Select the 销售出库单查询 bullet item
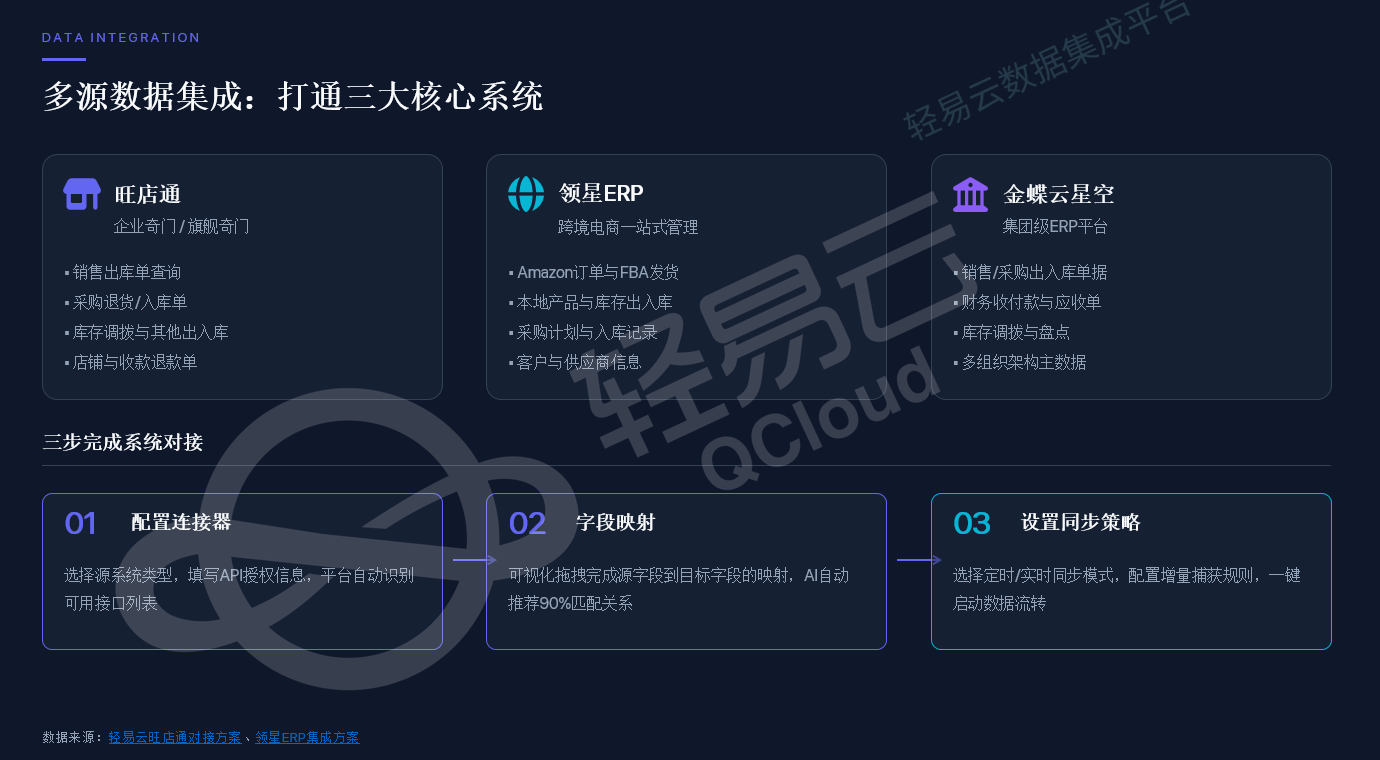Viewport: 1380px width, 760px height. 126,272
